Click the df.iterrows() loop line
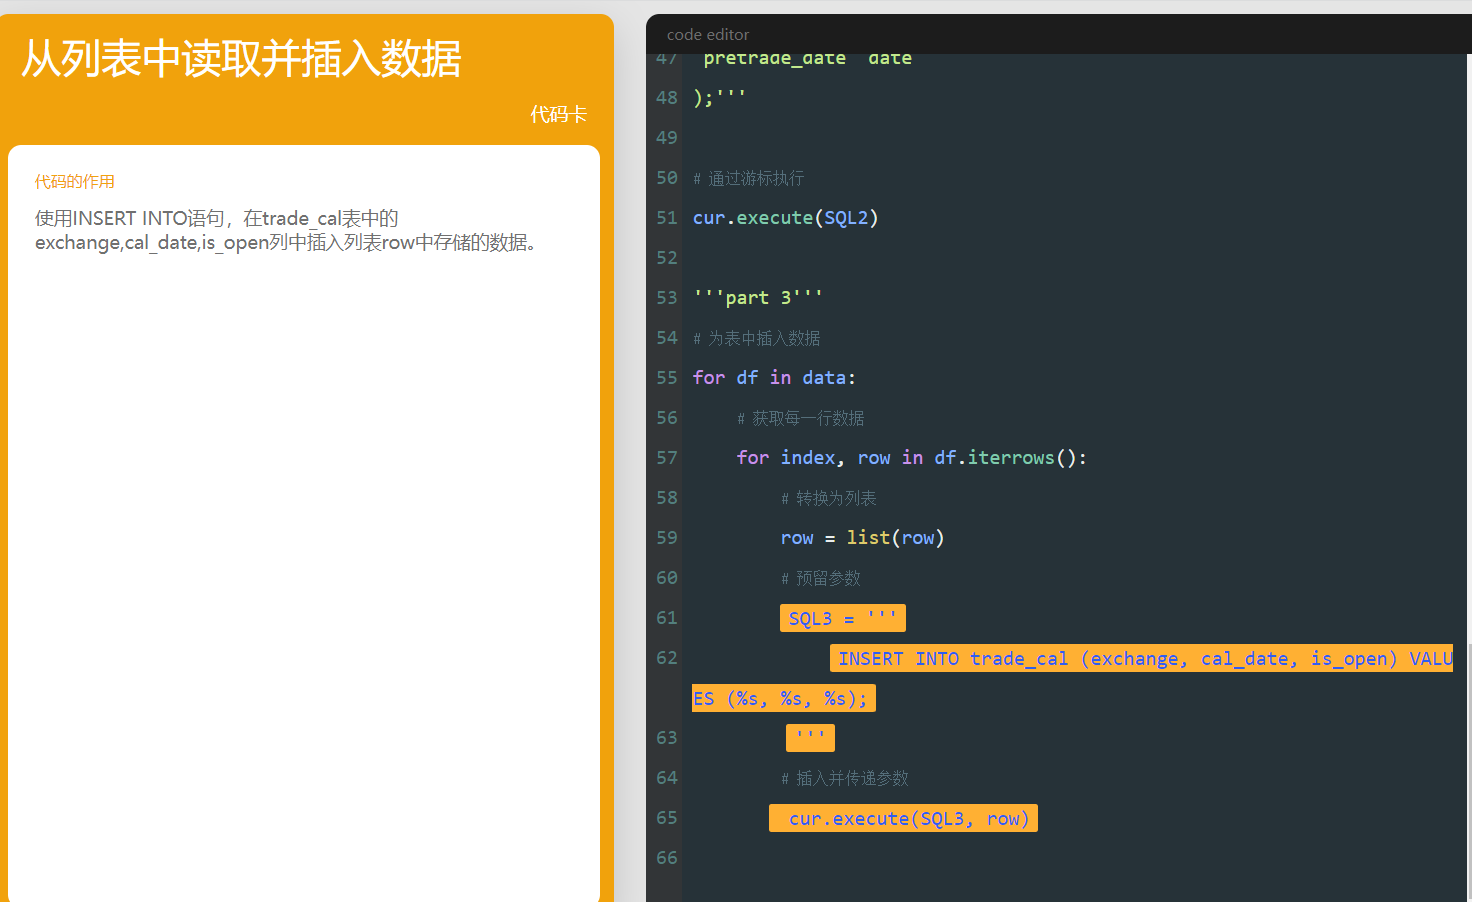 pyautogui.click(x=911, y=458)
